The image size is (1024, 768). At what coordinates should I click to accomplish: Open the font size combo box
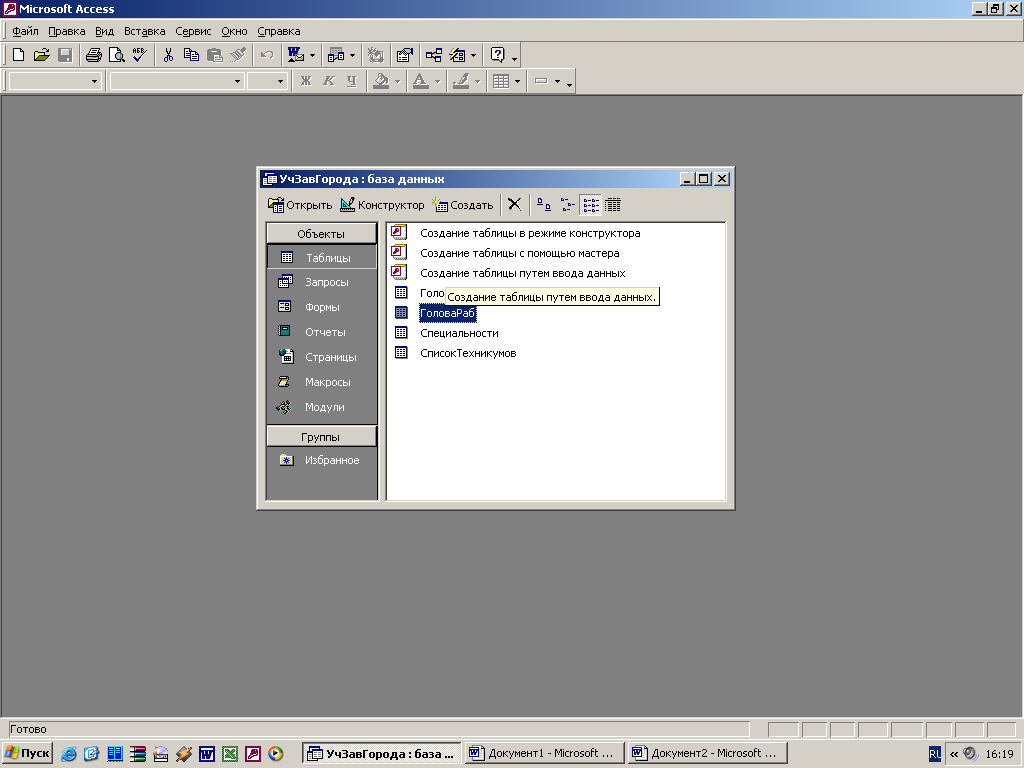pos(267,81)
